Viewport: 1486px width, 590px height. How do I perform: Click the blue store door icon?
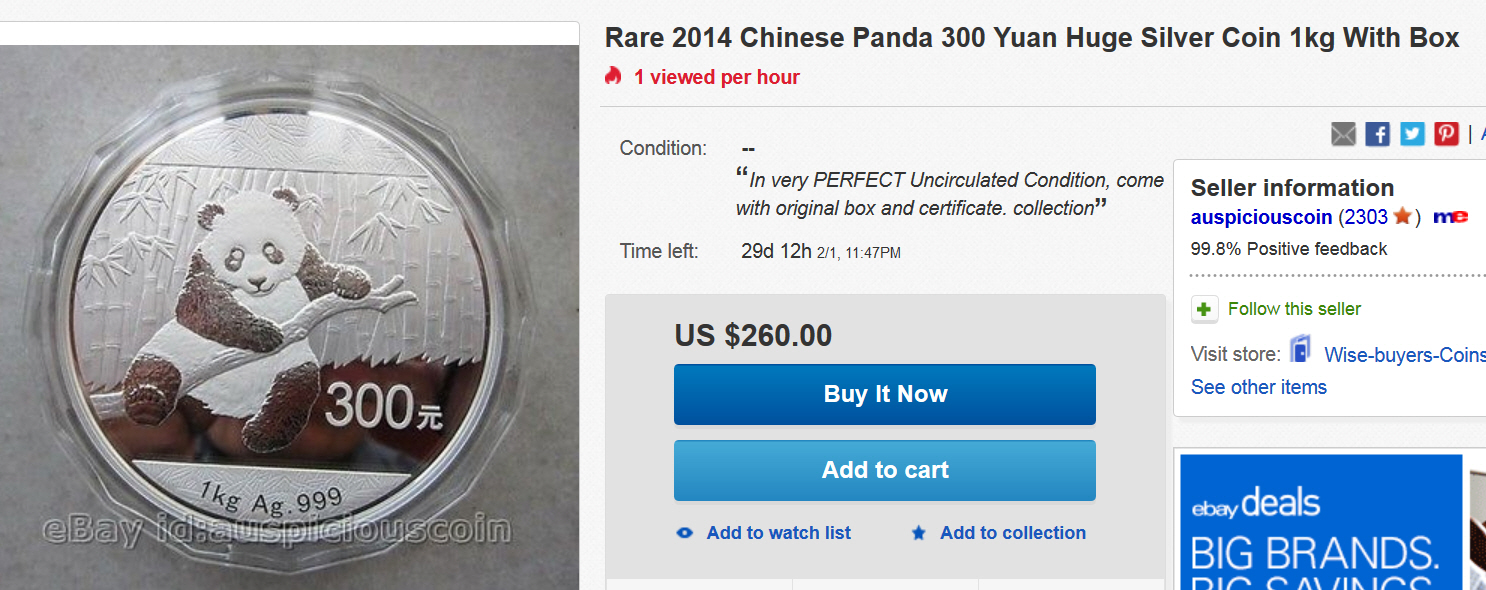click(1300, 350)
